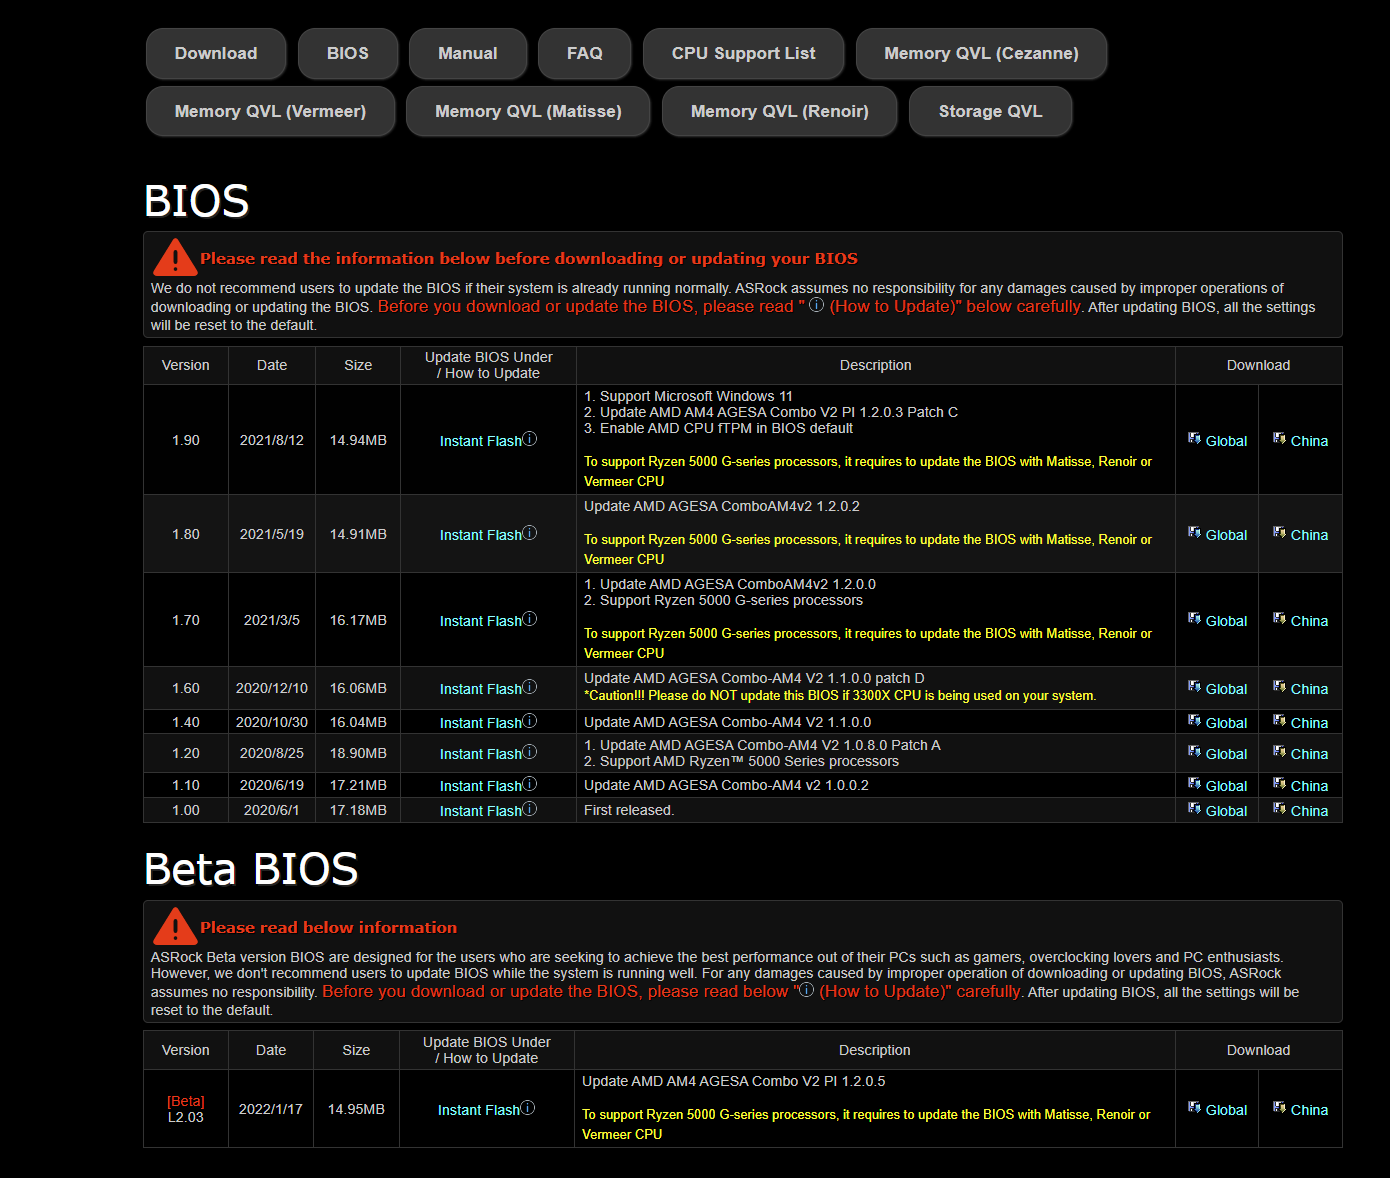The image size is (1390, 1178).
Task: Click the info icon next to Instant Flash for 1.00
Action: coord(530,808)
